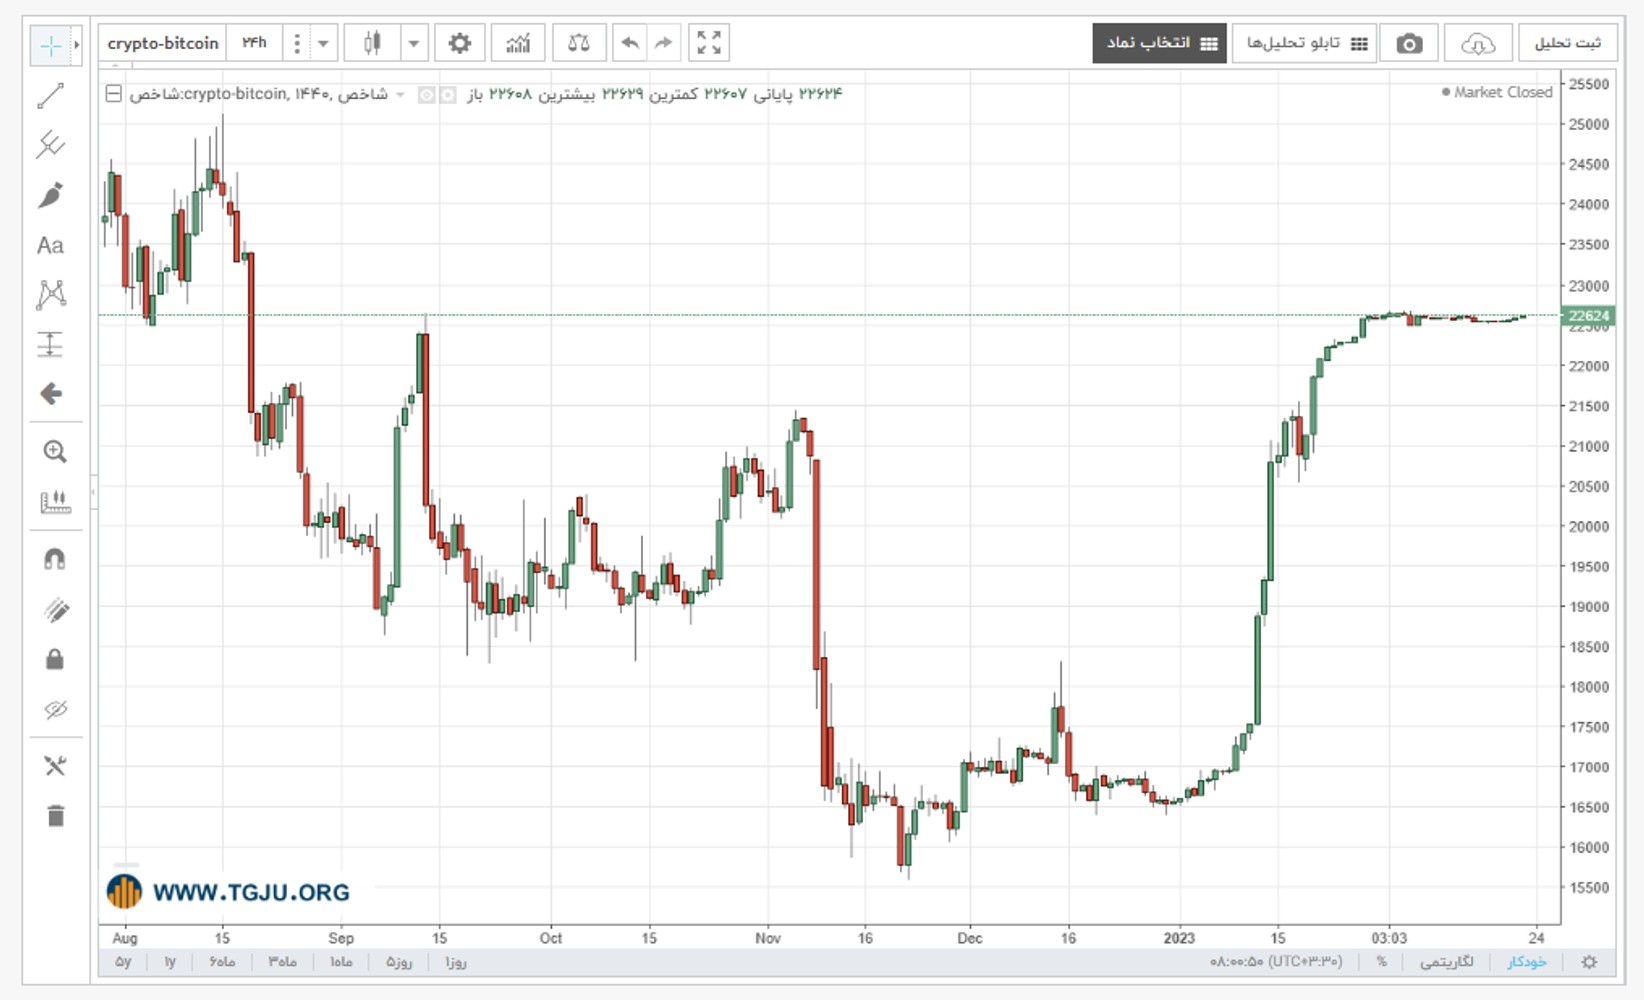This screenshot has width=1644, height=1000.
Task: Hide all drawings with eye icon
Action: 55,709
